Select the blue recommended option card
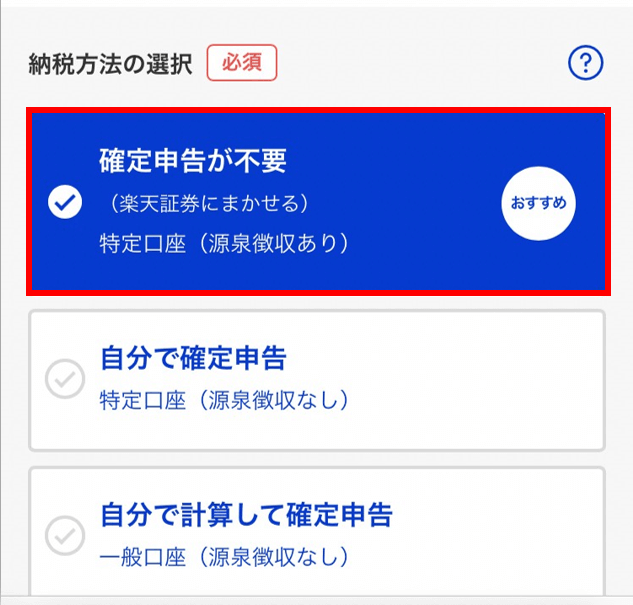The width and height of the screenshot is (633, 605). [318, 201]
